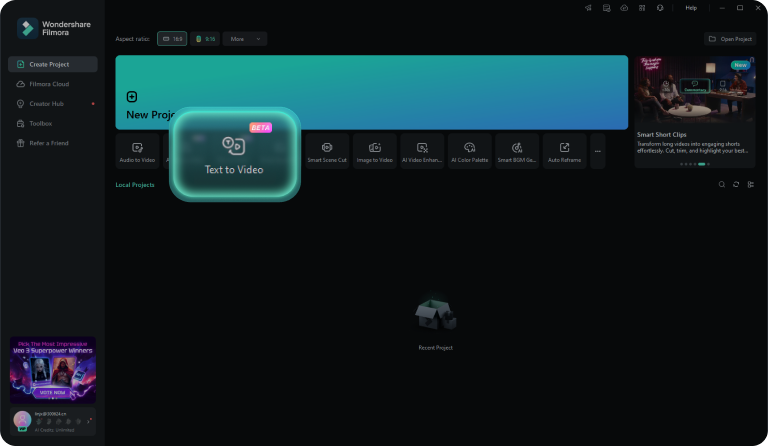This screenshot has height=446, width=768.
Task: Create a New Project from the banner
Action: coord(371,93)
